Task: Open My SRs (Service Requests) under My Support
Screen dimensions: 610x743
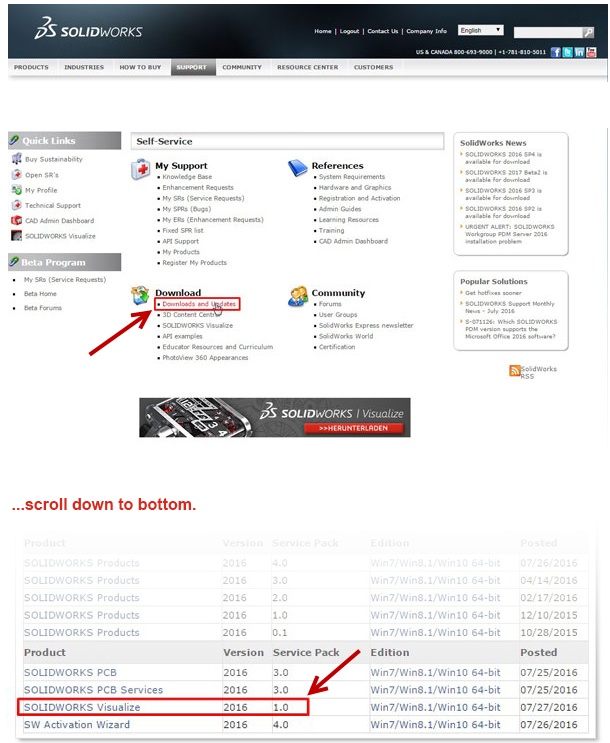Action: click(x=203, y=199)
